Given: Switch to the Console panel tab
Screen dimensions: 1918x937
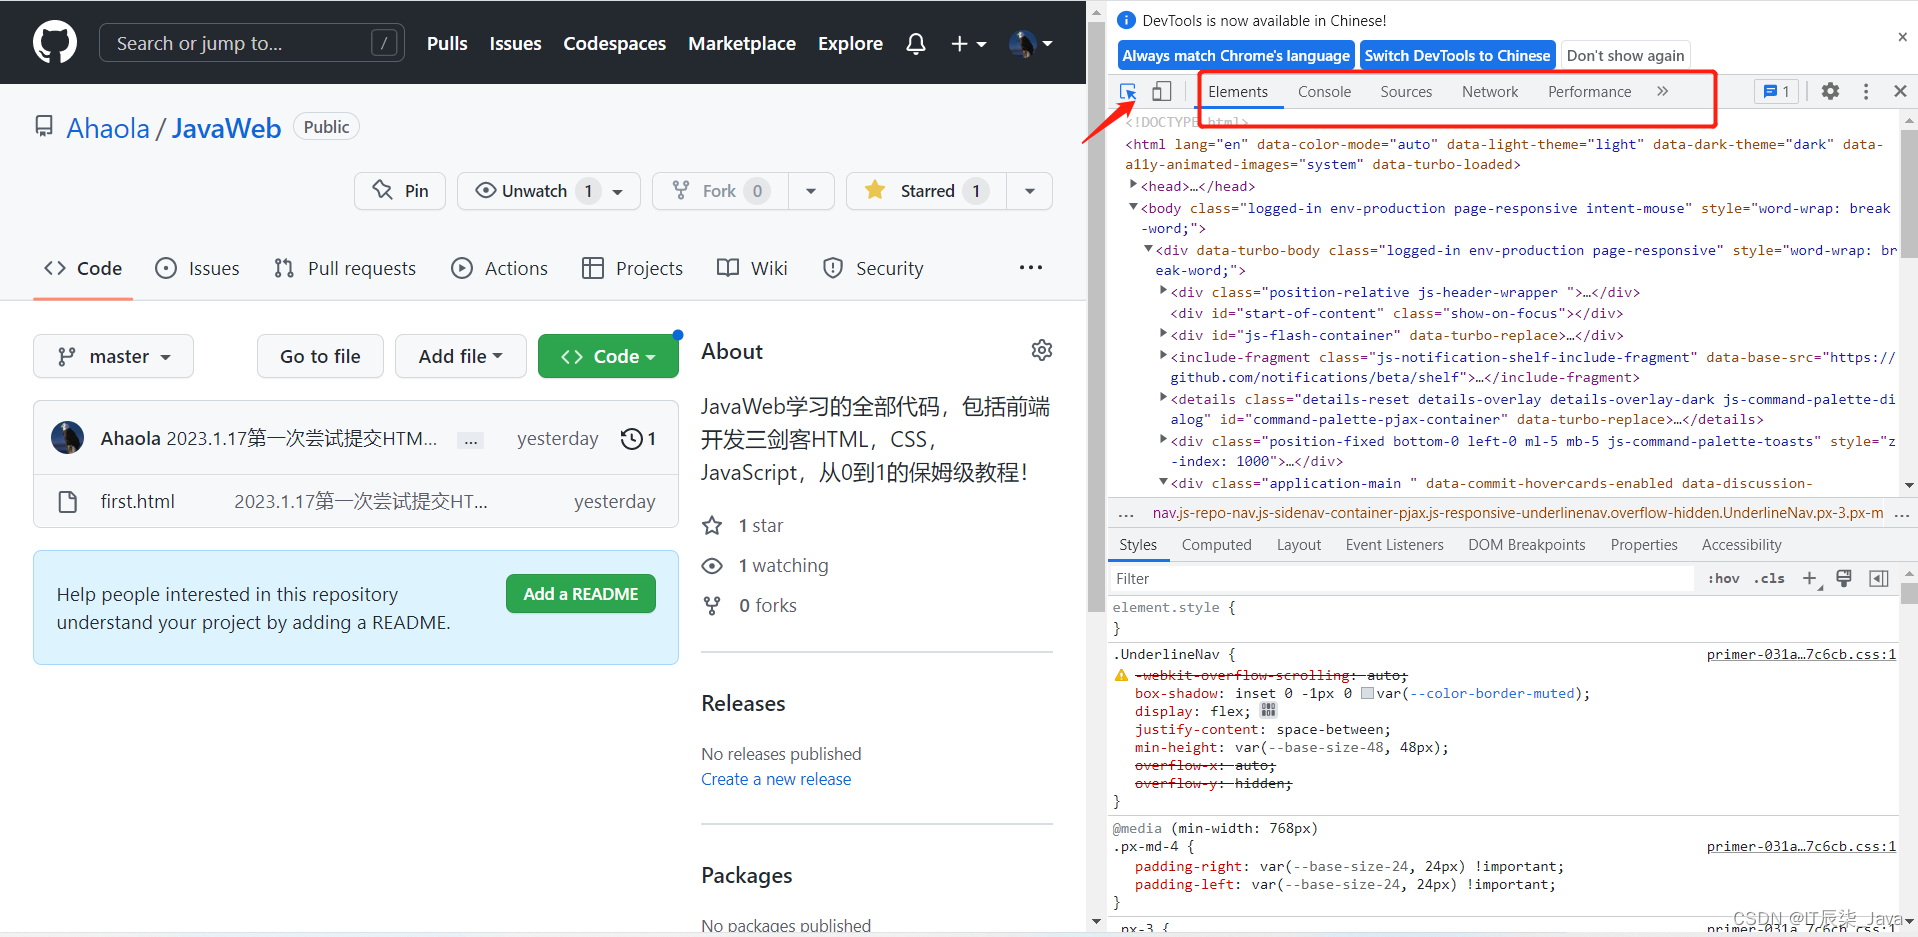Looking at the screenshot, I should pyautogui.click(x=1324, y=92).
